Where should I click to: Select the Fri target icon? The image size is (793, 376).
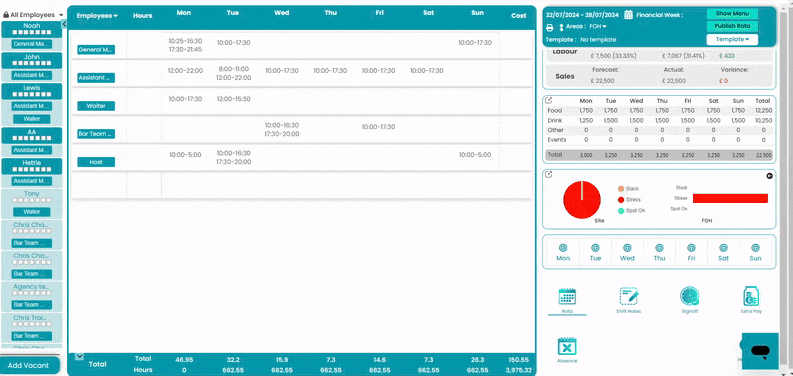pyautogui.click(x=691, y=248)
